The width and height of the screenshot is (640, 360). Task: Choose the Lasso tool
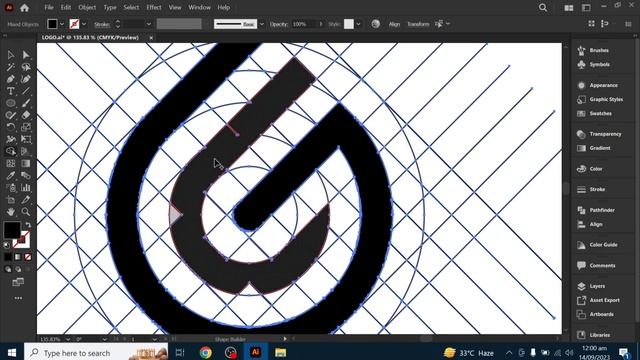coord(26,67)
